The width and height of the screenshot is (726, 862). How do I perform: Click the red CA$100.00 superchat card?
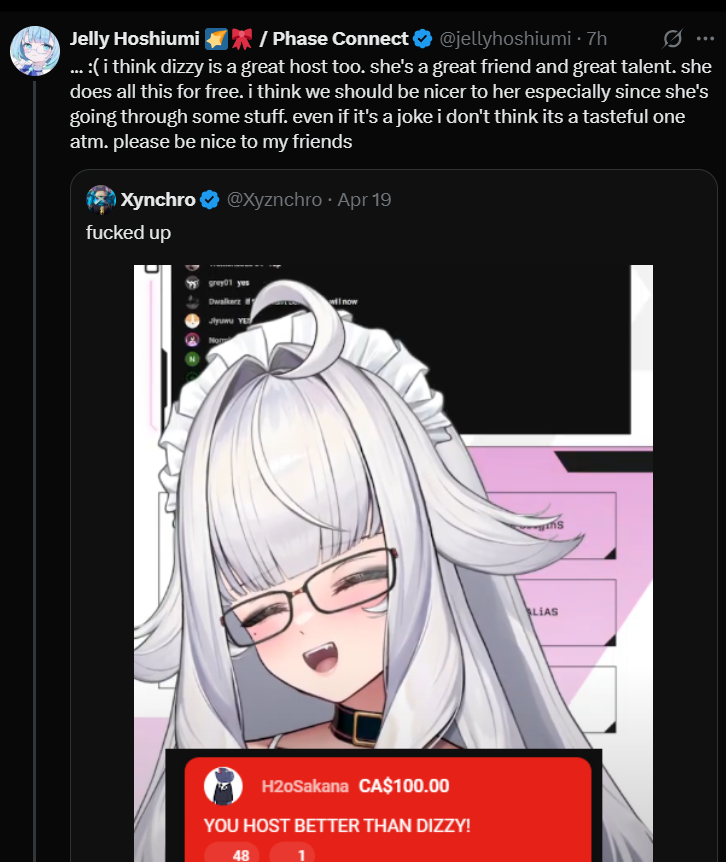coord(388,809)
